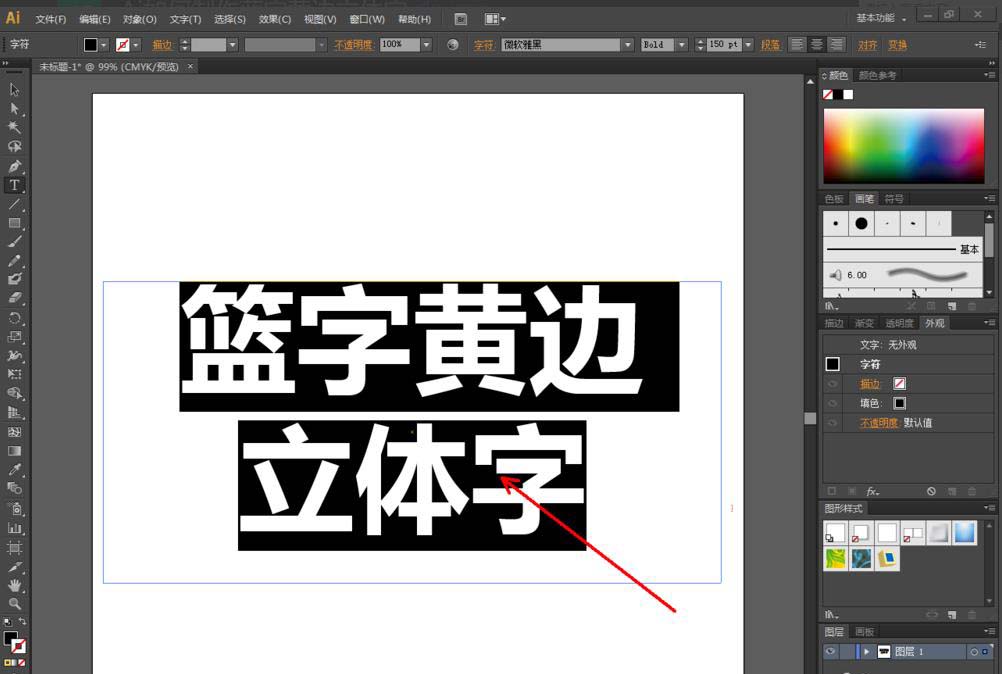Click the recolor artwork globe icon
Image resolution: width=1002 pixels, height=674 pixels.
[x=453, y=45]
